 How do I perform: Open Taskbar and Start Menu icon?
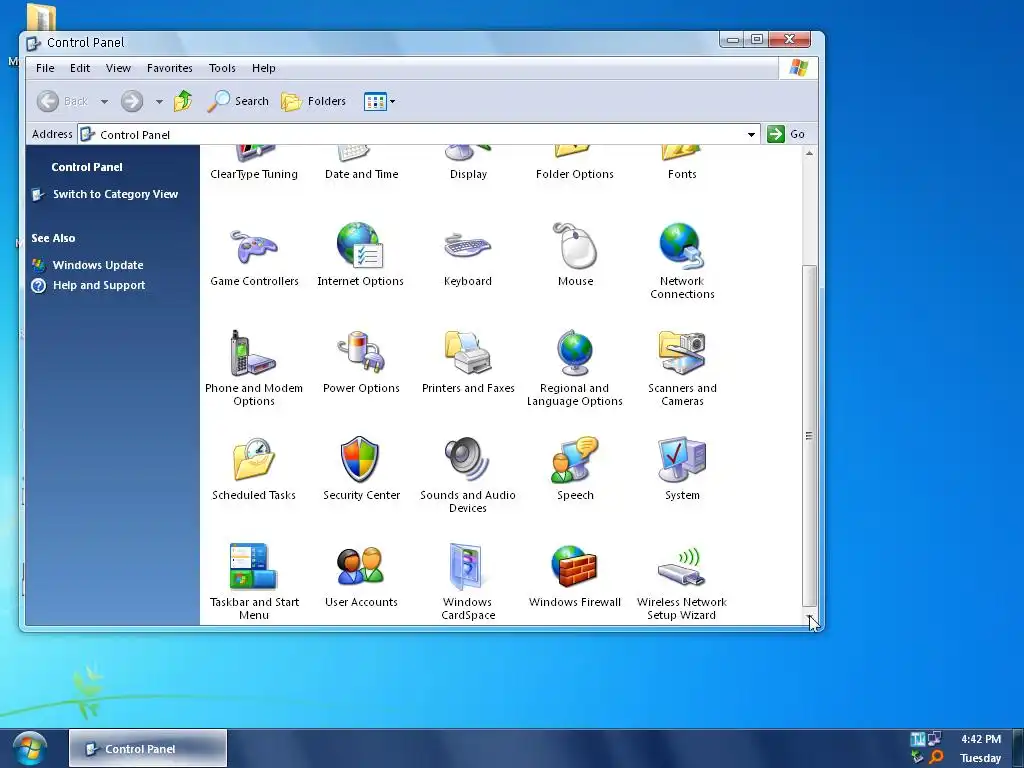click(x=253, y=566)
